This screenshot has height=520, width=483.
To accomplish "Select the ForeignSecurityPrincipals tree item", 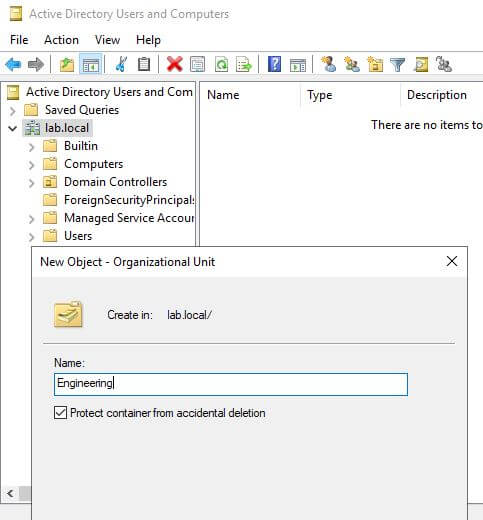I will point(129,200).
